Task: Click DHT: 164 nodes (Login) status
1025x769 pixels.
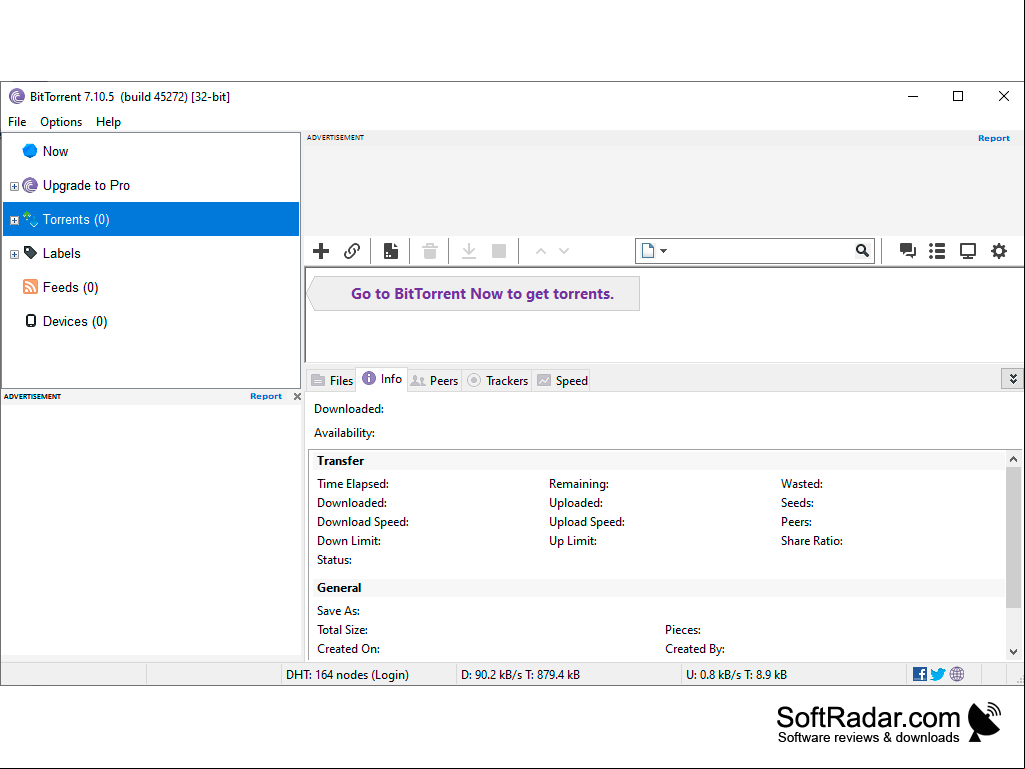Action: point(347,674)
